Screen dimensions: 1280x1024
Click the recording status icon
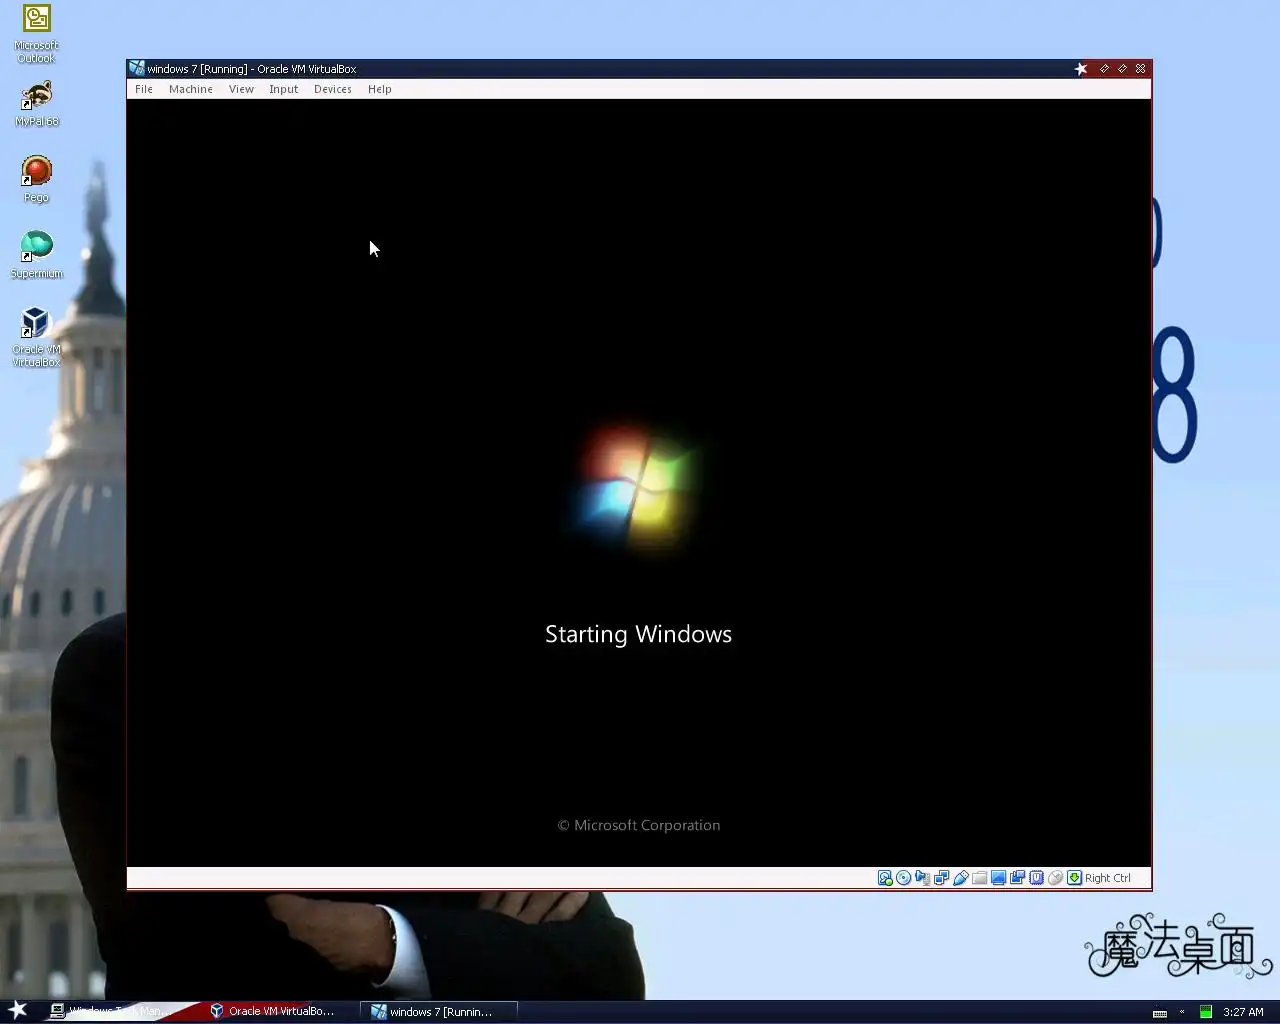[x=1018, y=878]
